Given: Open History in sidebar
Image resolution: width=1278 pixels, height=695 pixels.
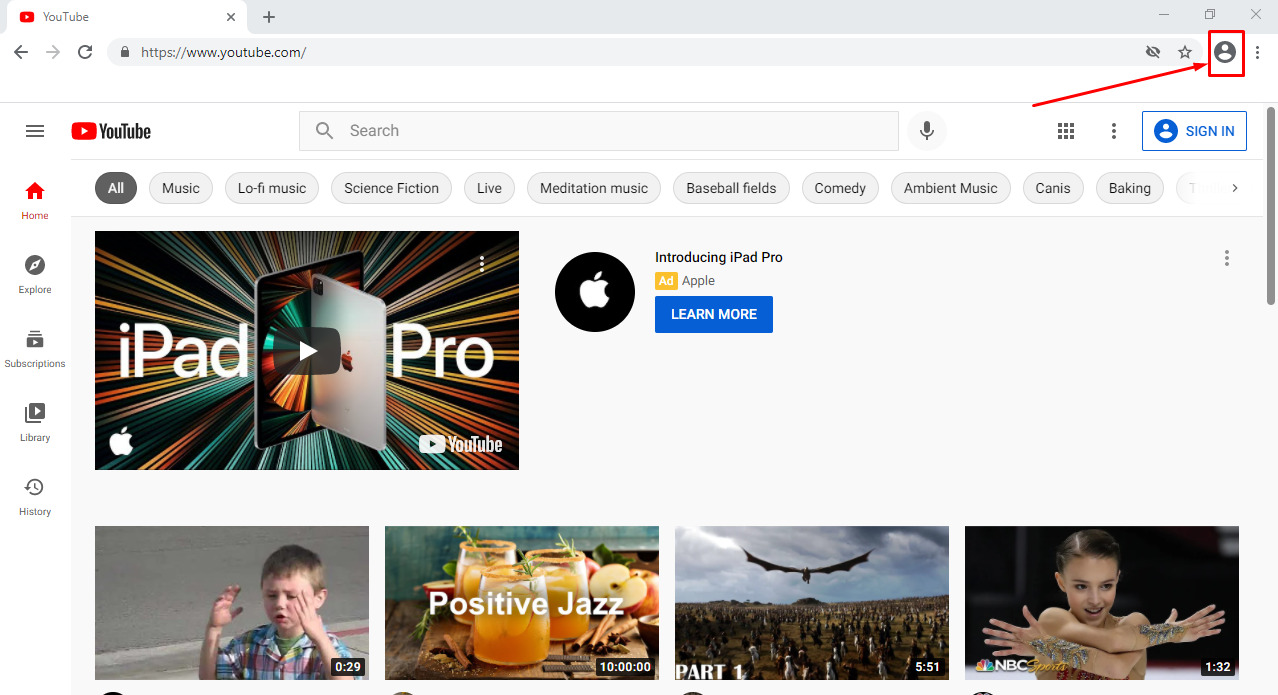Looking at the screenshot, I should coord(35,496).
